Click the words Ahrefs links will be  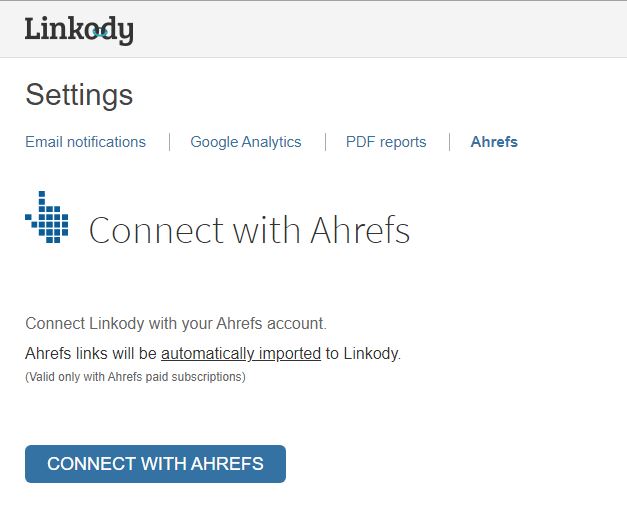(91, 353)
